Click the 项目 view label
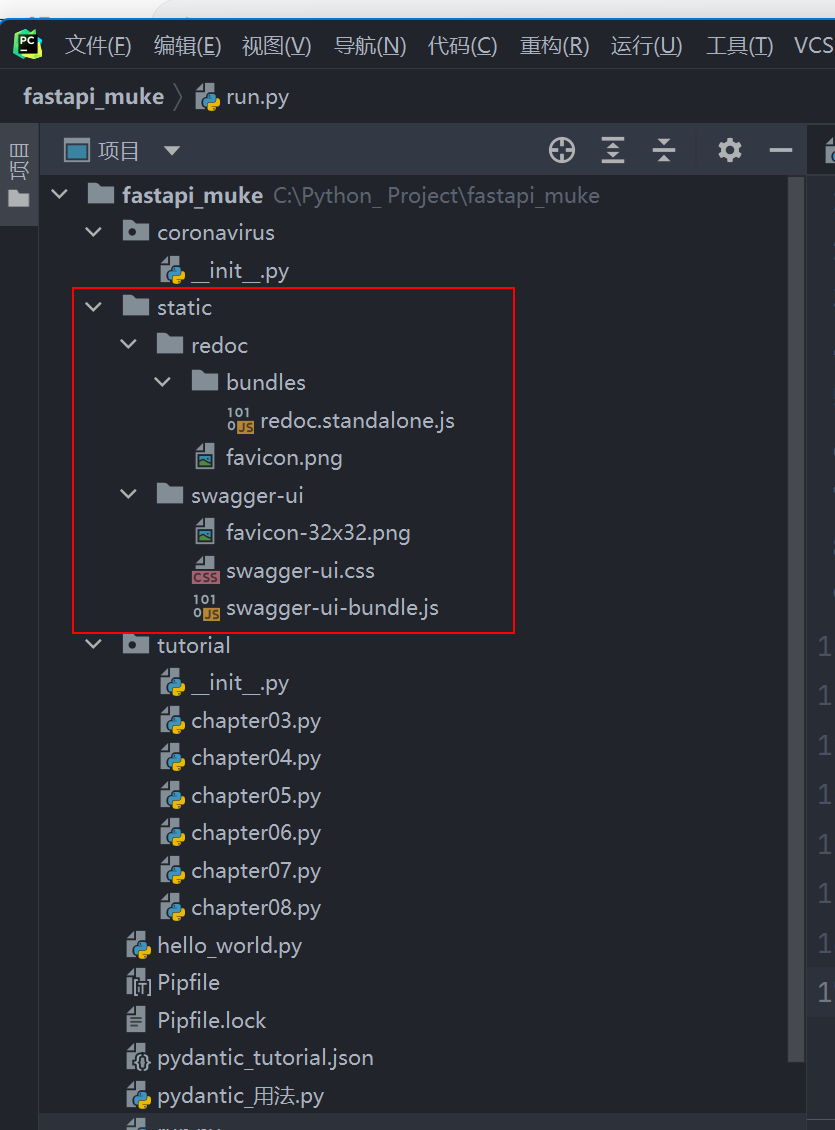 (117, 151)
